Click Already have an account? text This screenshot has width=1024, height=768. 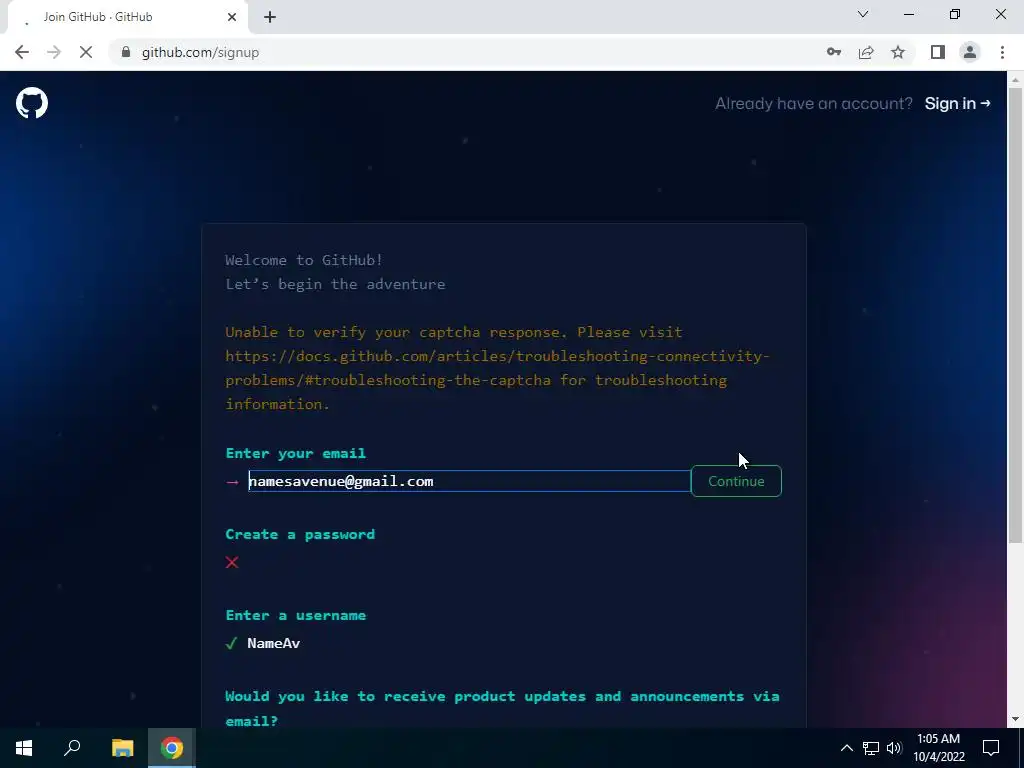click(814, 103)
